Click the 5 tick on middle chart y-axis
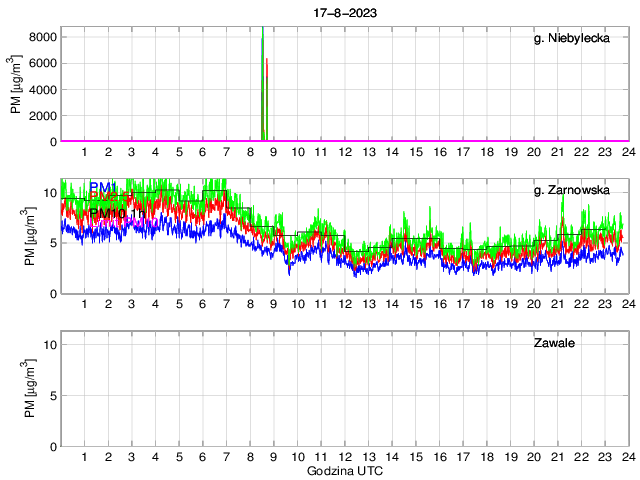Screen dimensions: 640x480 (x=52, y=243)
